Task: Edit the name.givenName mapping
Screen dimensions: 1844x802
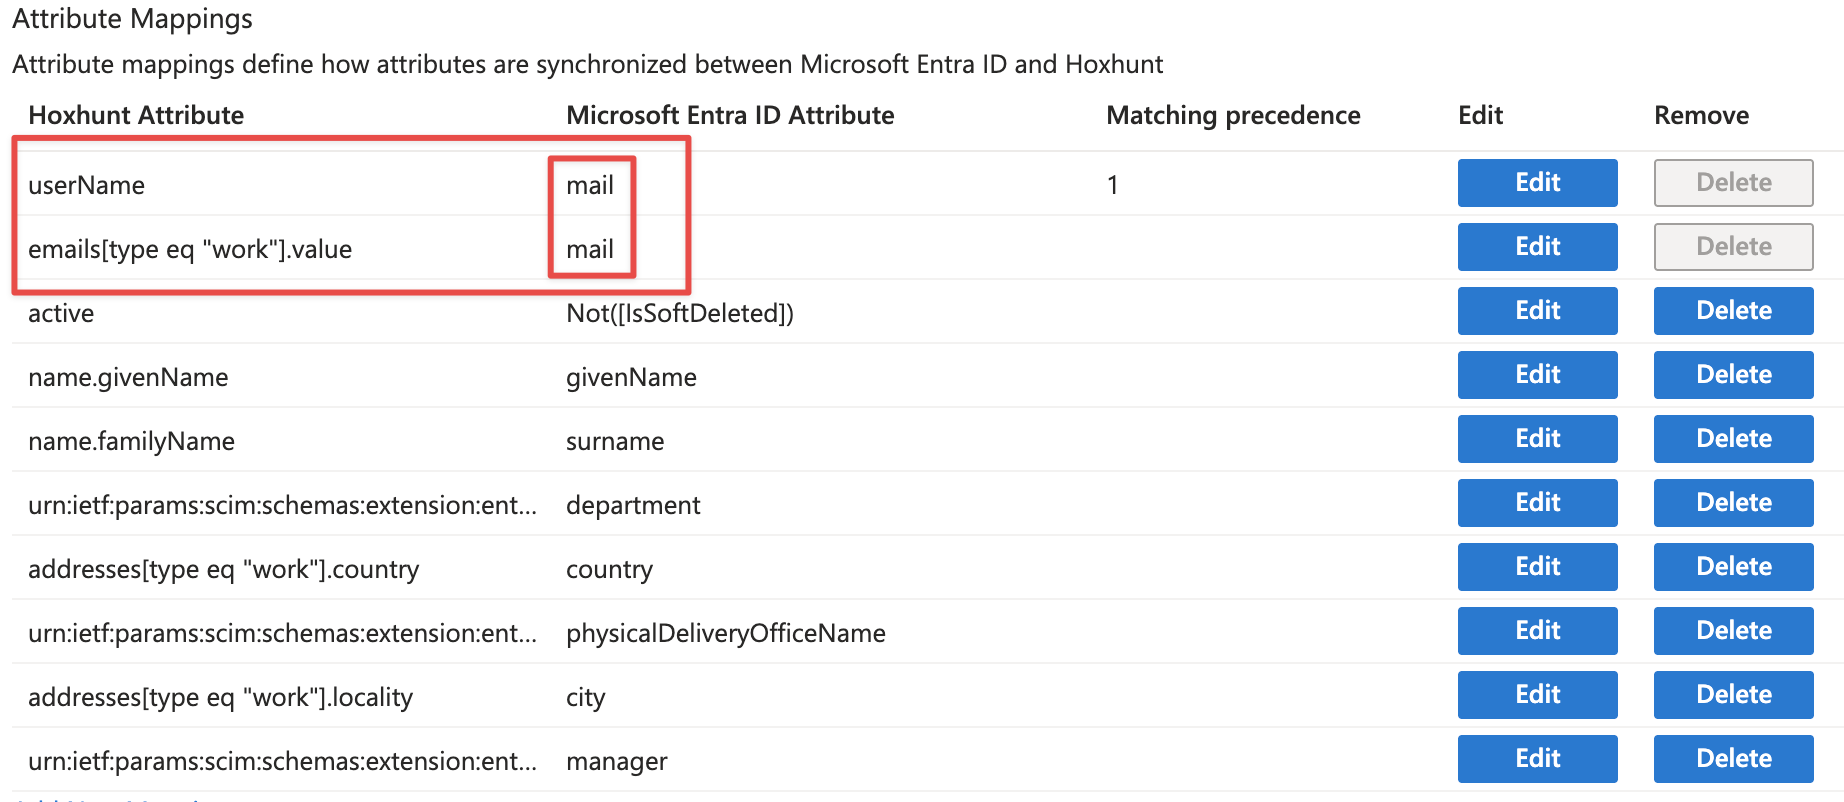Action: 1537,375
